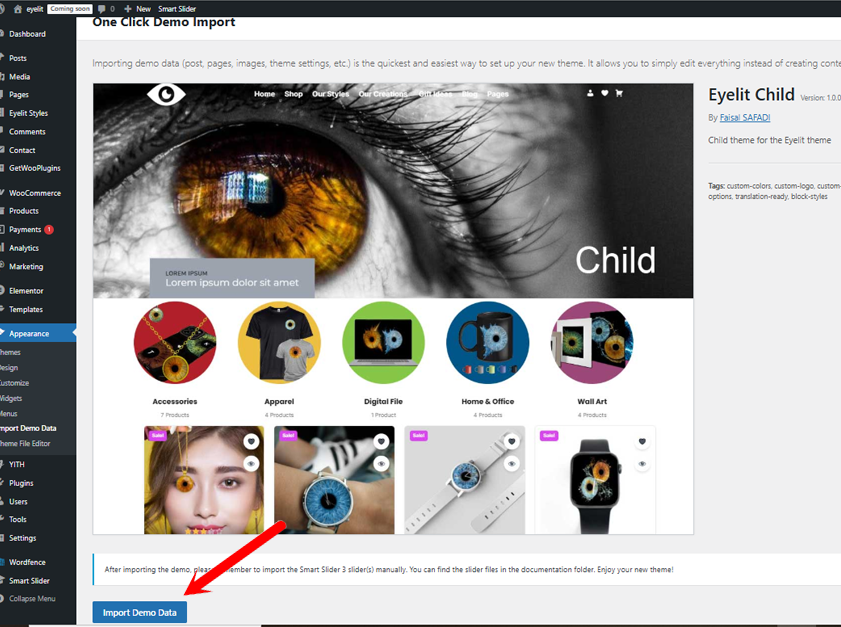Open the Plugins sidebar item
Screen dimensions: 841x627
click(x=21, y=483)
